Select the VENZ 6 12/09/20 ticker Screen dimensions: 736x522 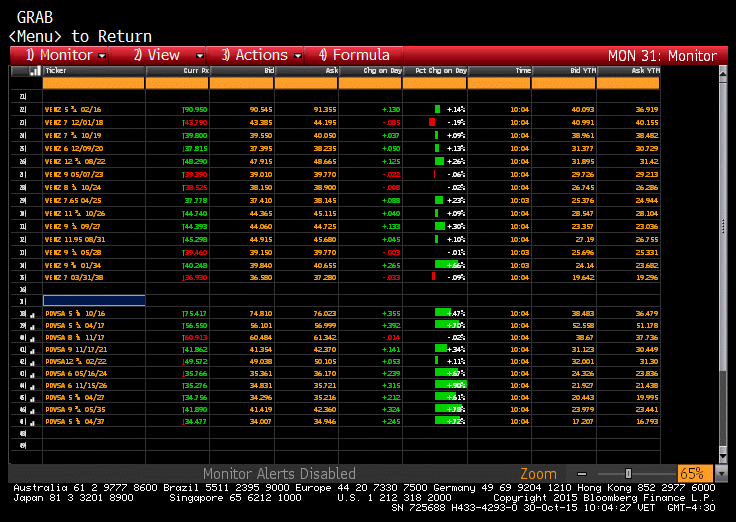pos(74,149)
